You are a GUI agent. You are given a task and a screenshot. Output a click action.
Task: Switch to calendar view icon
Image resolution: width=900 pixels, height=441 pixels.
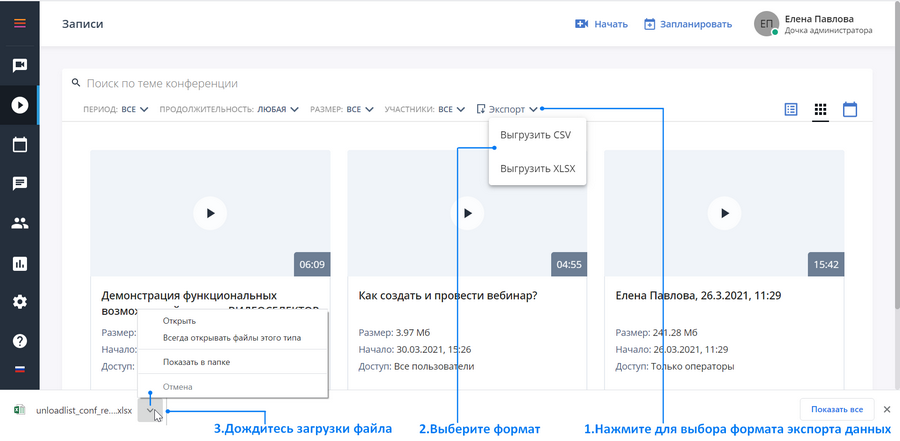850,109
